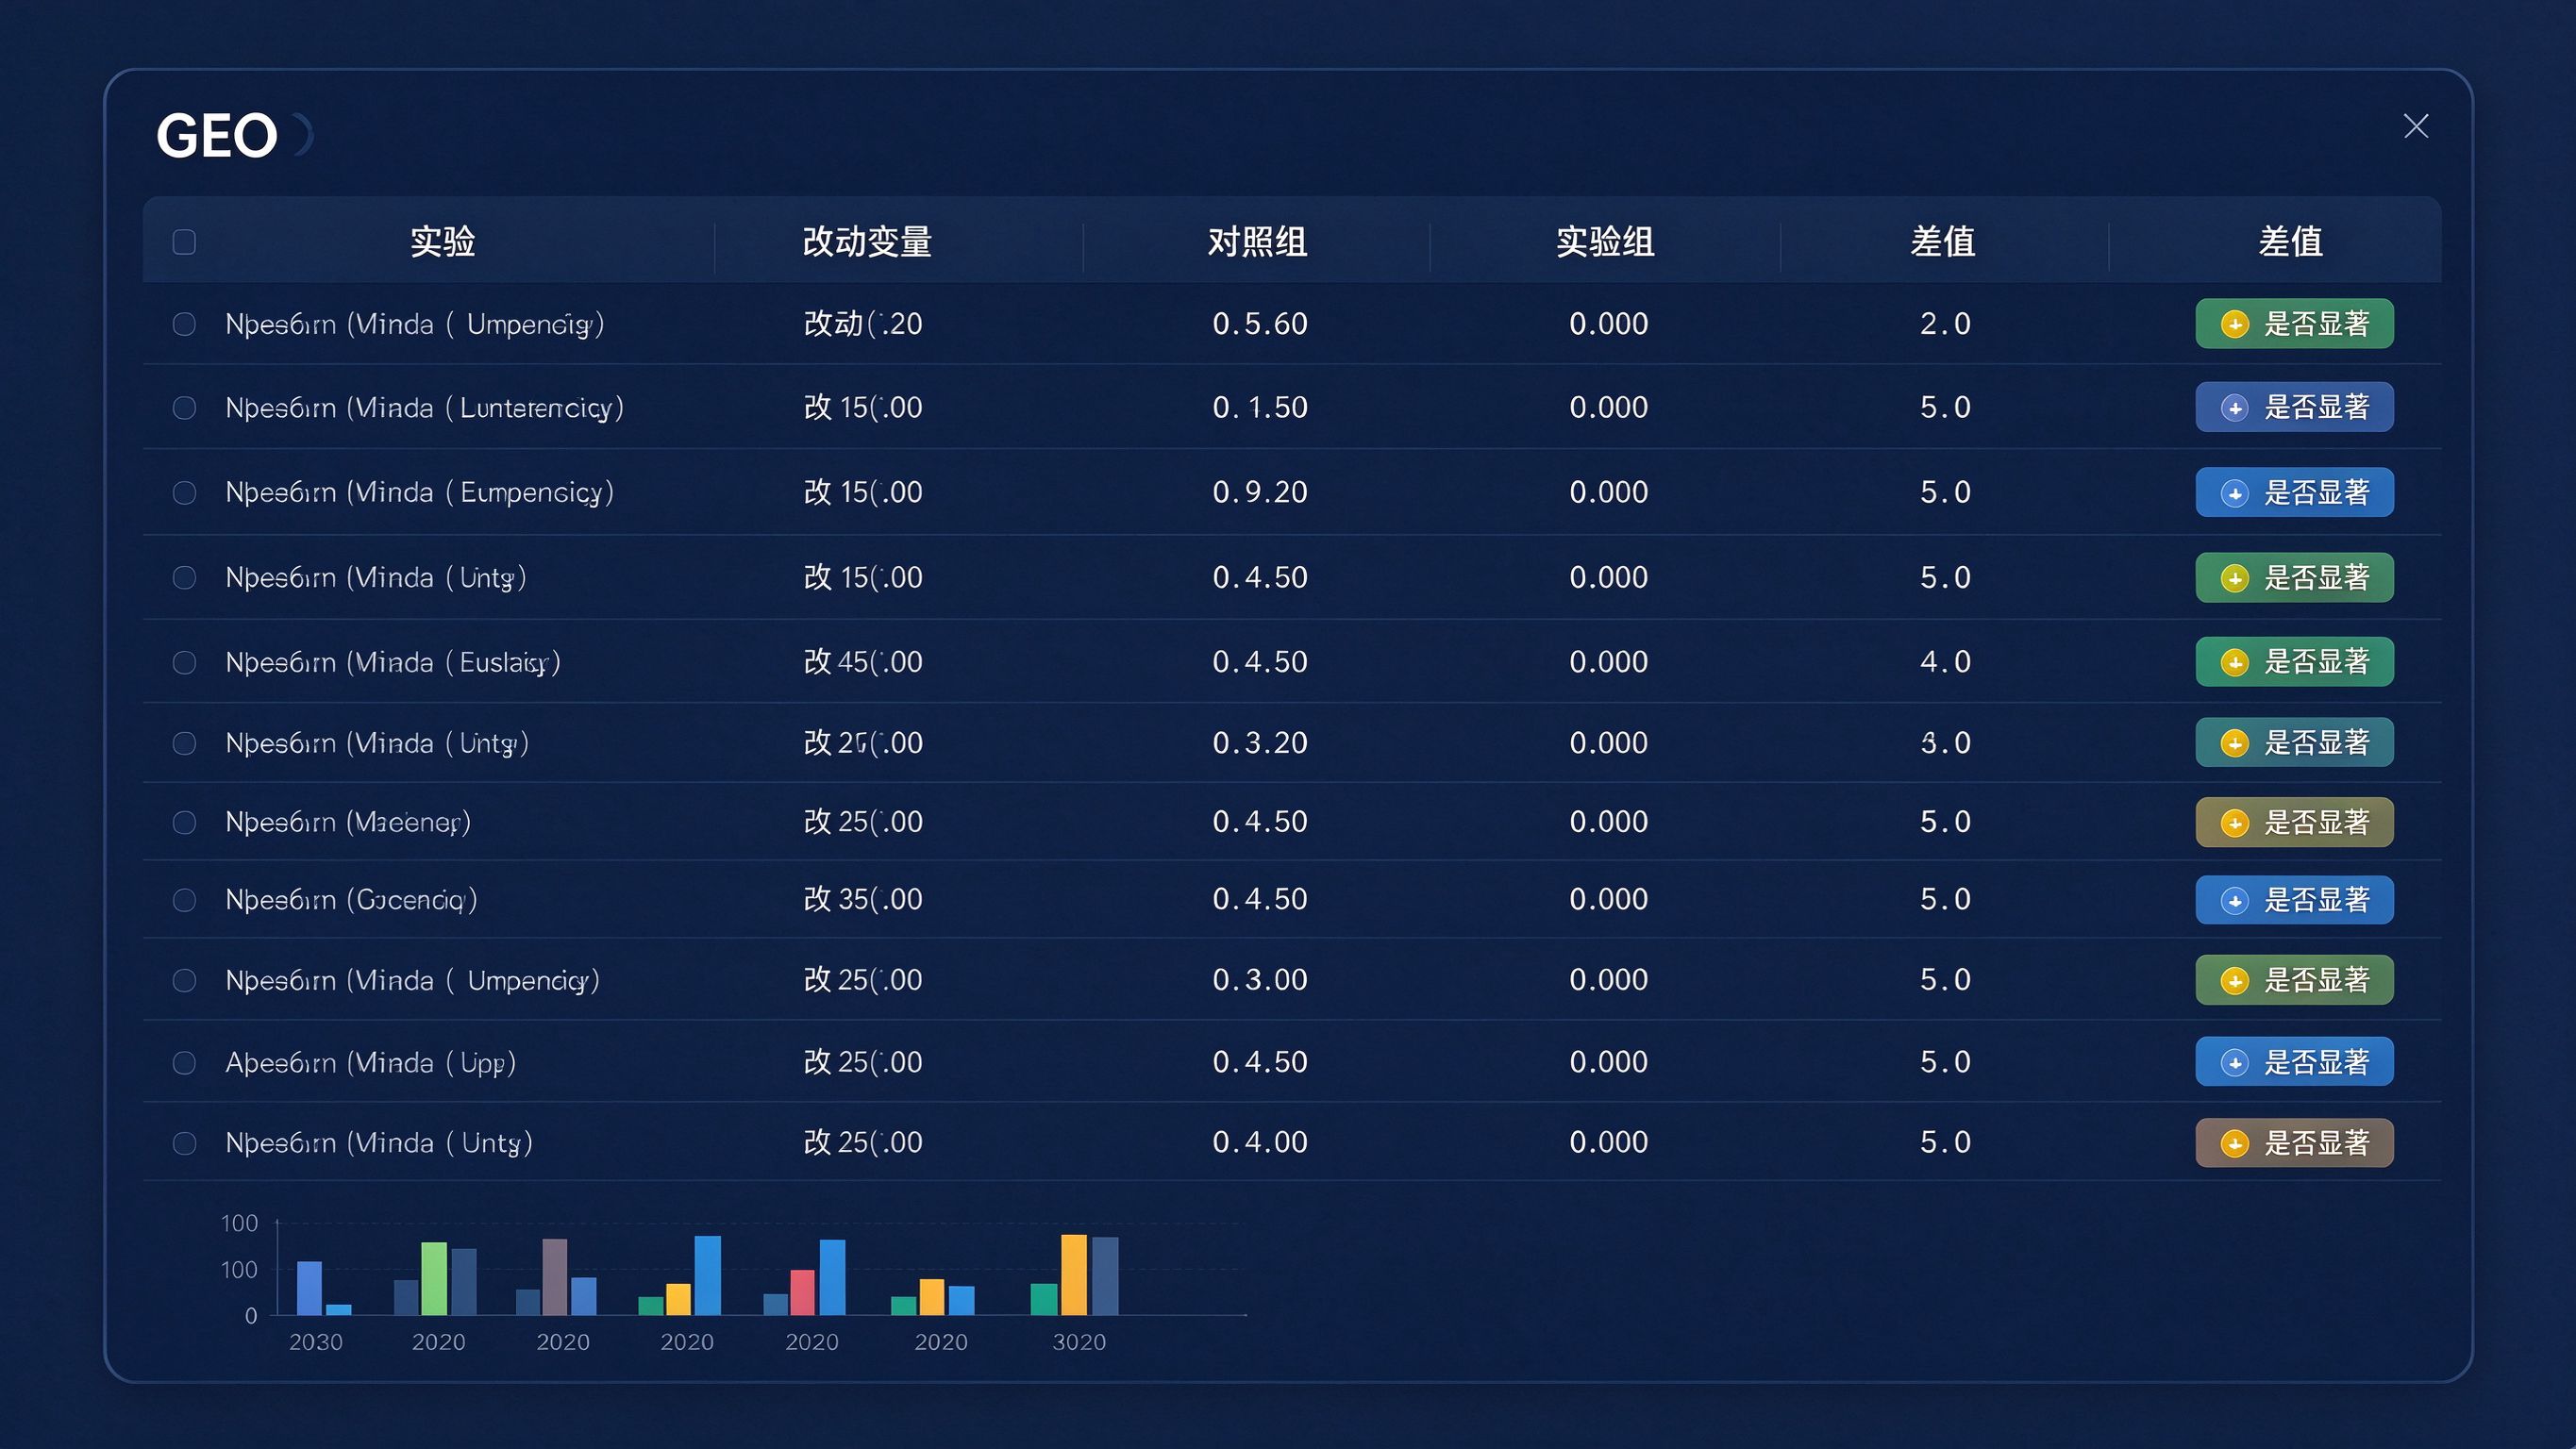The width and height of the screenshot is (2576, 1449).
Task: Click the 2.0 difference value
Action: (1945, 324)
